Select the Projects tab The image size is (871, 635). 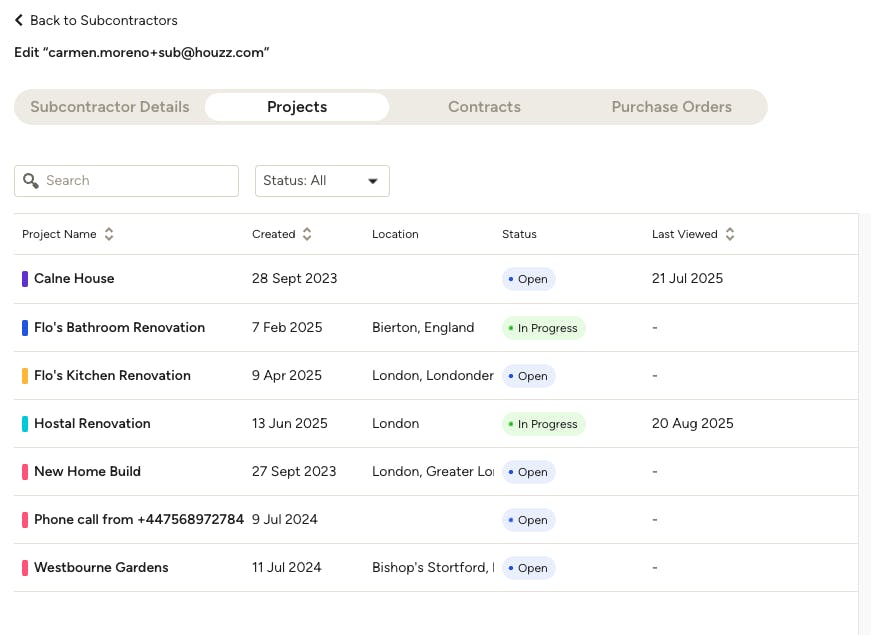tap(297, 107)
